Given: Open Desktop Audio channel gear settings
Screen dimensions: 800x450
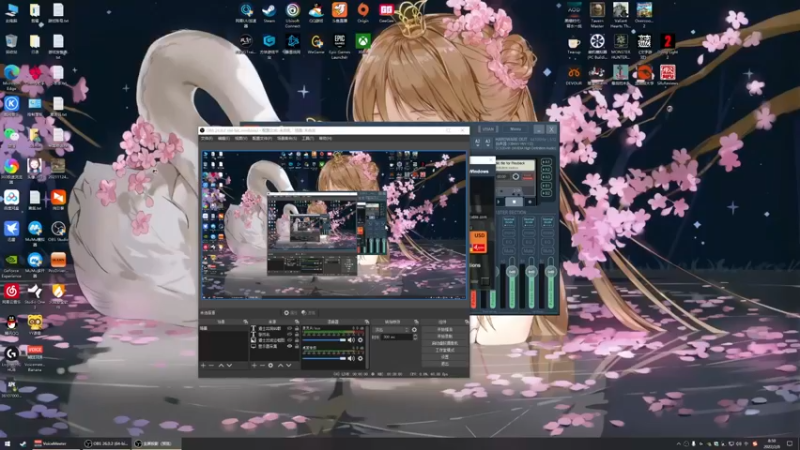Looking at the screenshot, I should click(360, 358).
